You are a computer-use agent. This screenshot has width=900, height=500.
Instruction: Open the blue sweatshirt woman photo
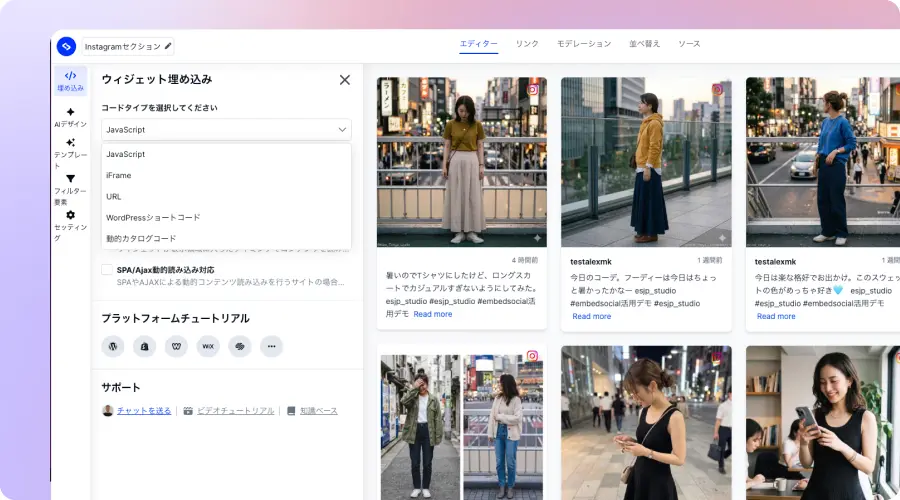coord(823,162)
